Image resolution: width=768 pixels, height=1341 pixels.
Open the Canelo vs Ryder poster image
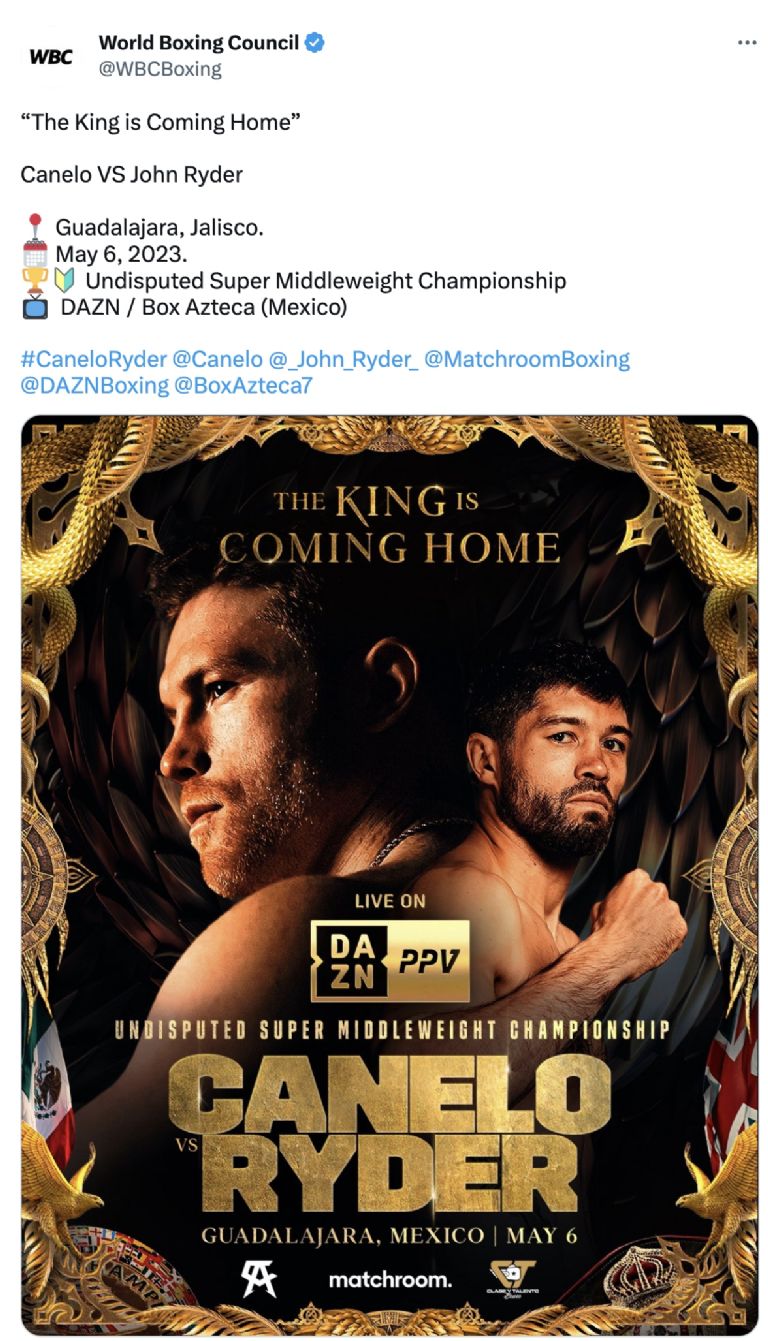(x=389, y=875)
